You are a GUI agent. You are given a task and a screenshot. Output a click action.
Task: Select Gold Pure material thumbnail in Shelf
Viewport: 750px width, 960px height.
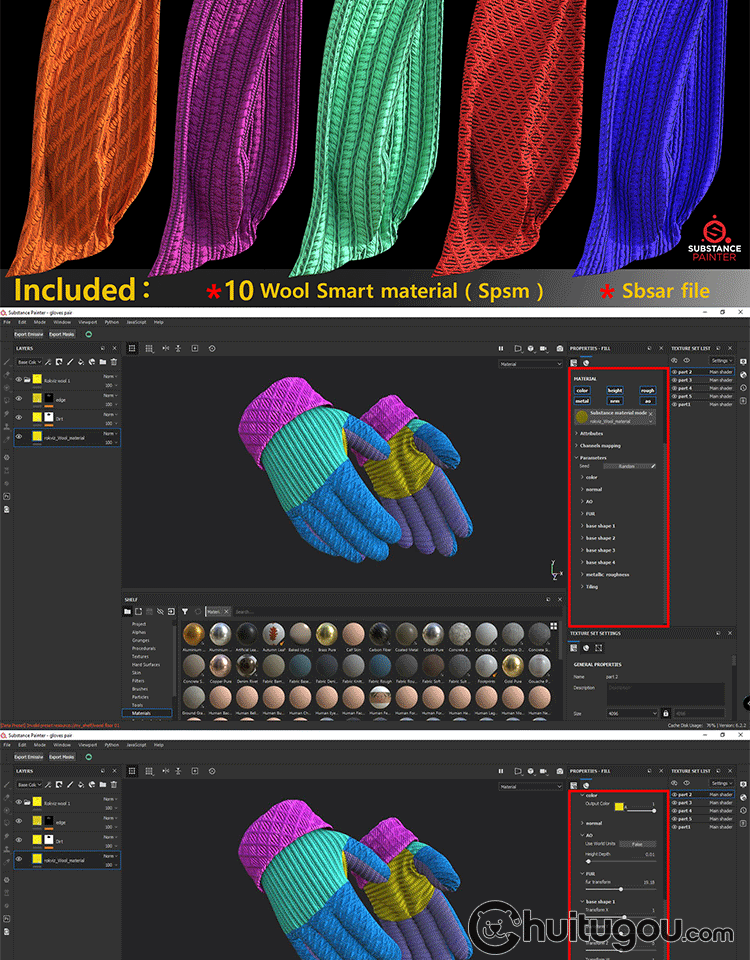[x=512, y=668]
